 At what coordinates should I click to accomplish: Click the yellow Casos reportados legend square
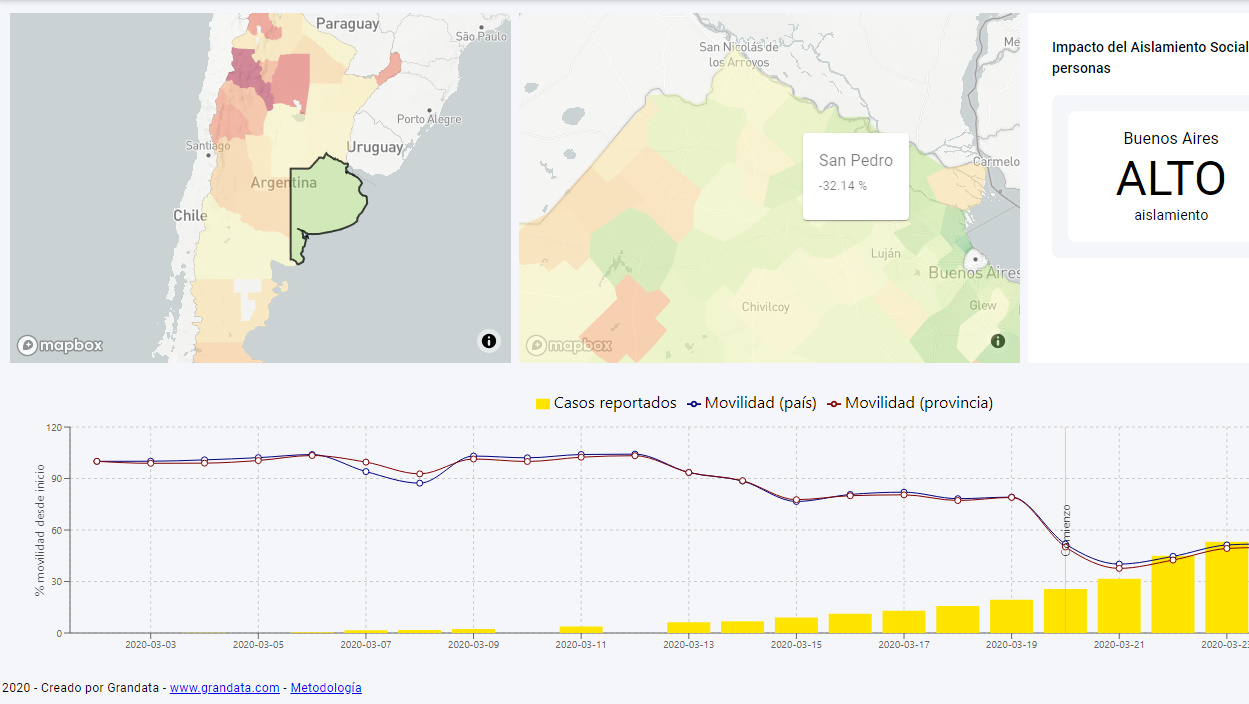(x=542, y=403)
